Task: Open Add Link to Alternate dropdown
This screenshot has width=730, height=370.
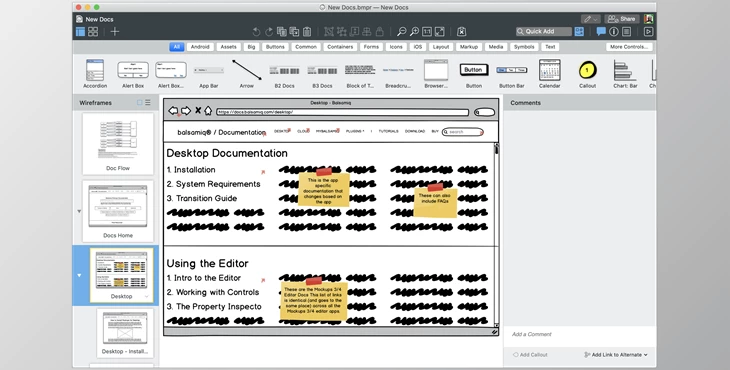Action: point(615,355)
